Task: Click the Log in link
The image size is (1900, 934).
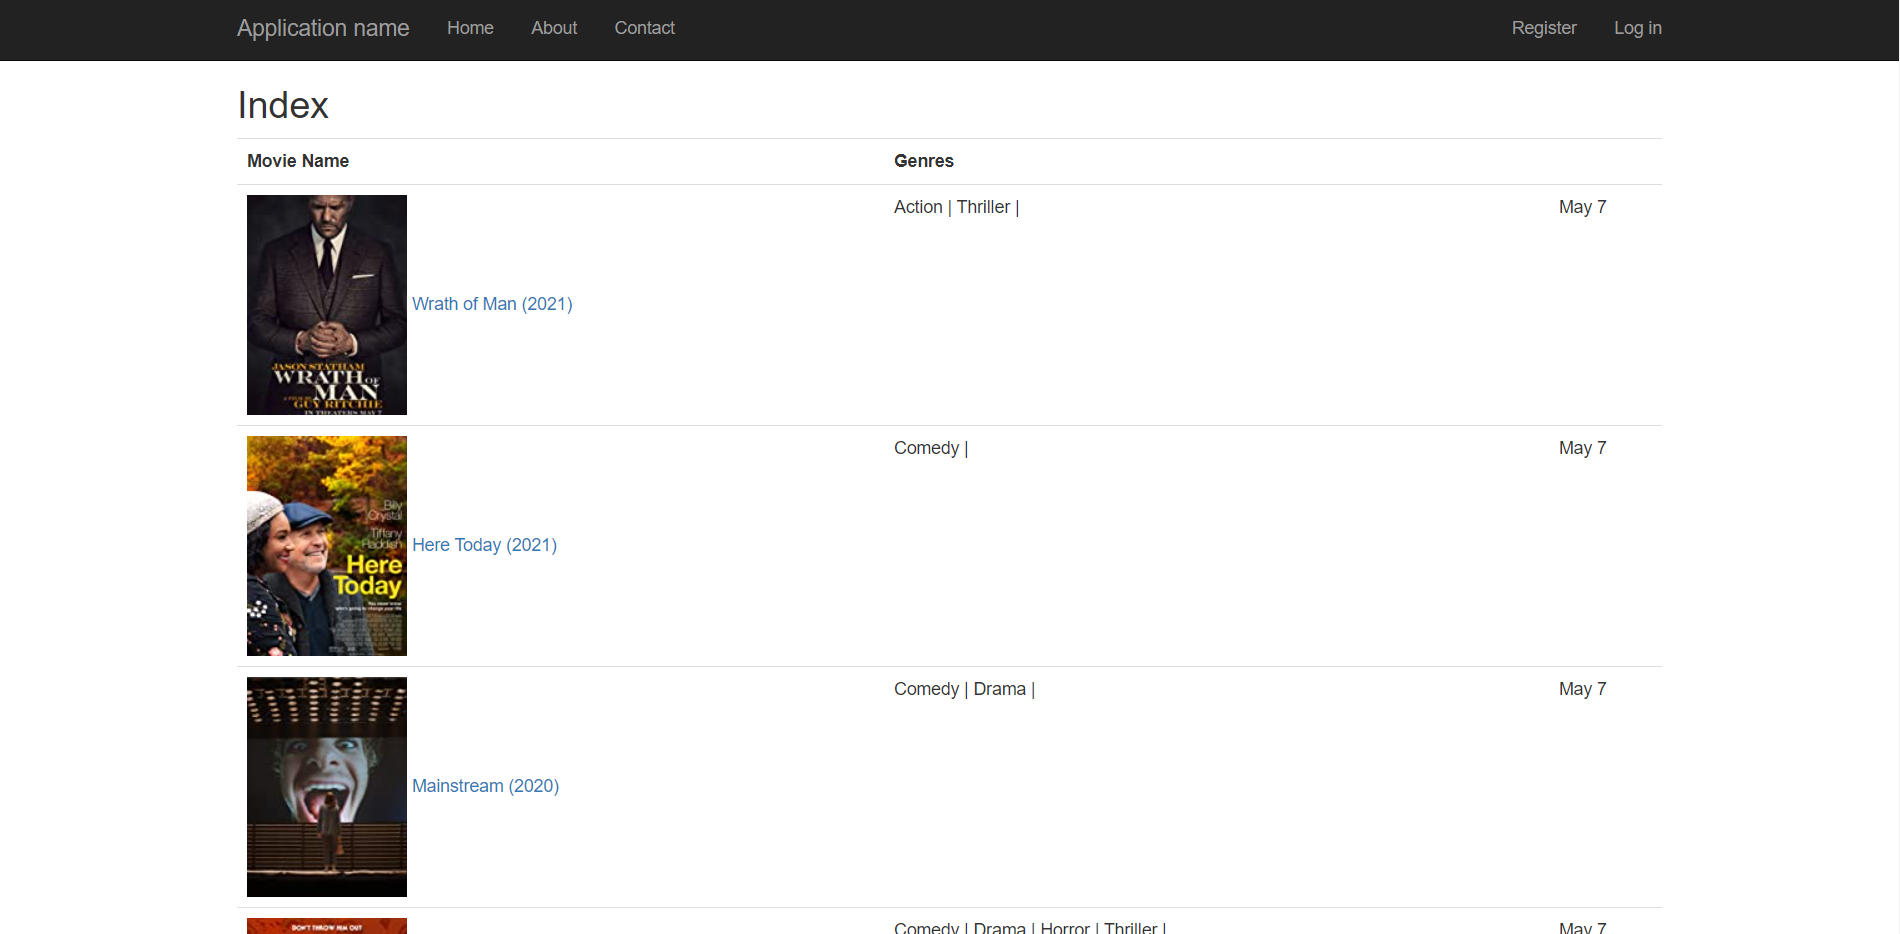Action: (x=1637, y=28)
